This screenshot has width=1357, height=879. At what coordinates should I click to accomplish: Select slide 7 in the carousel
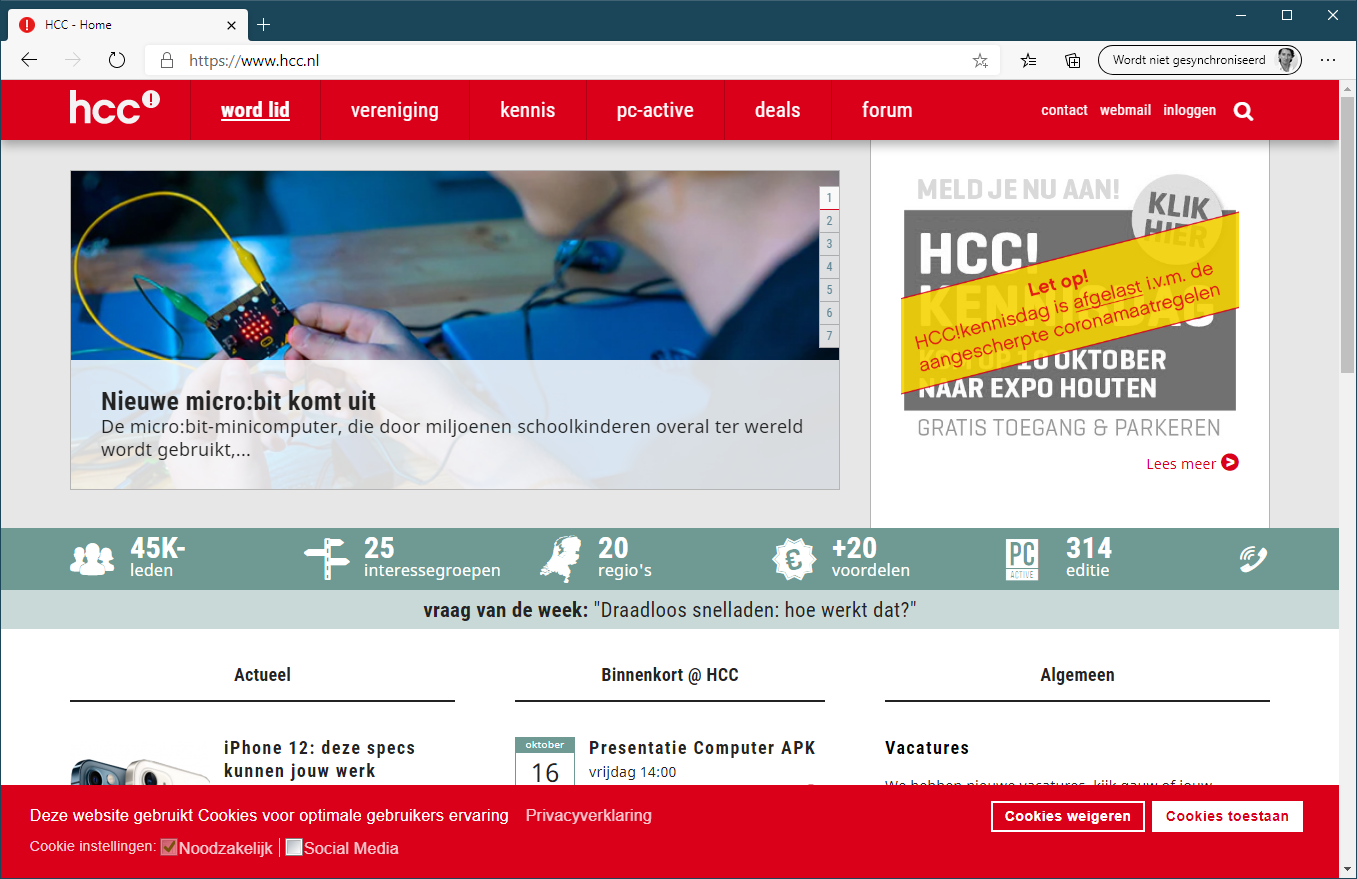pyautogui.click(x=829, y=336)
